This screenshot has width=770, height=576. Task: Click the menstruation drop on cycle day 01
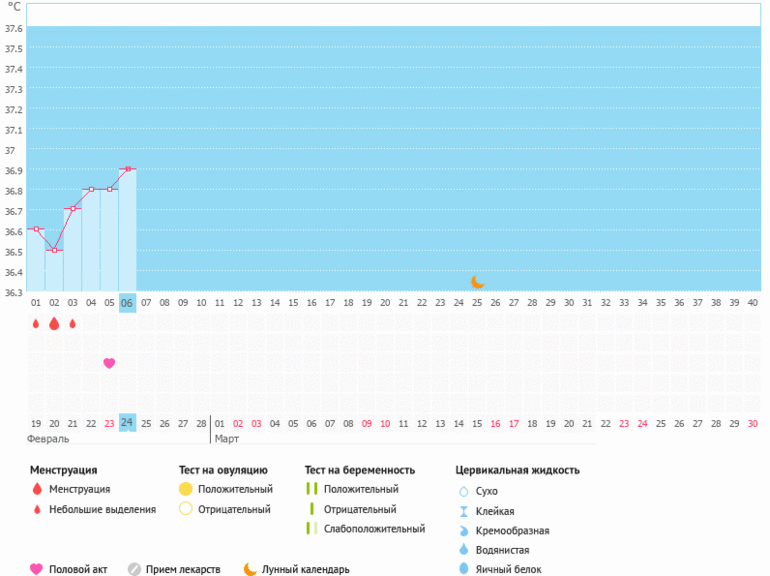[36, 324]
